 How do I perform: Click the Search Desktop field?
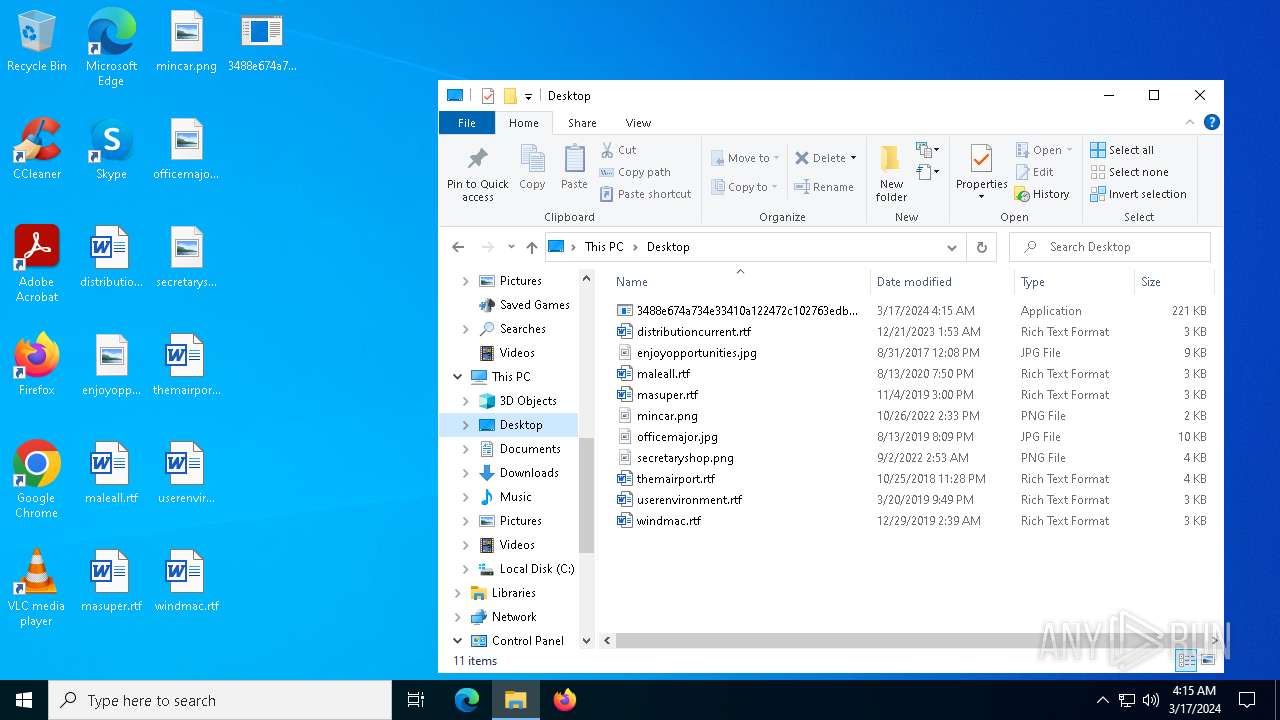point(1110,247)
